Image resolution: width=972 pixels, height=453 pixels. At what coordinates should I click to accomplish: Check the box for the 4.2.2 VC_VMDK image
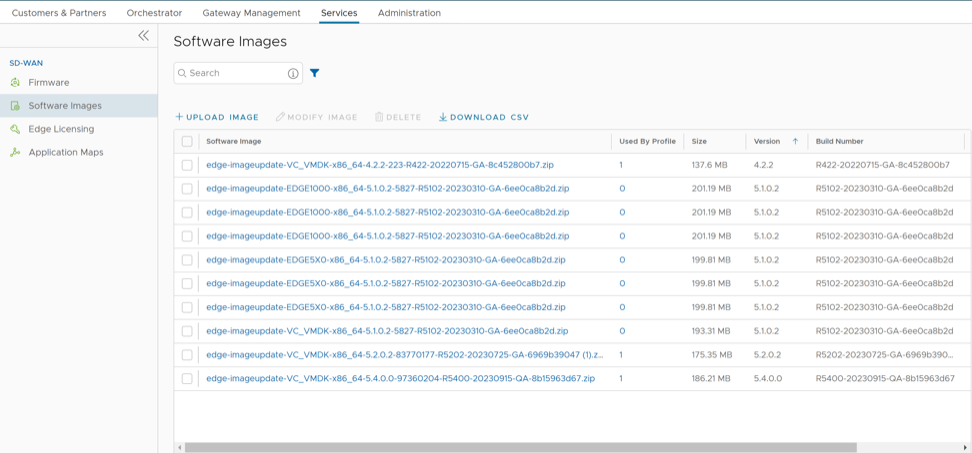(x=187, y=165)
